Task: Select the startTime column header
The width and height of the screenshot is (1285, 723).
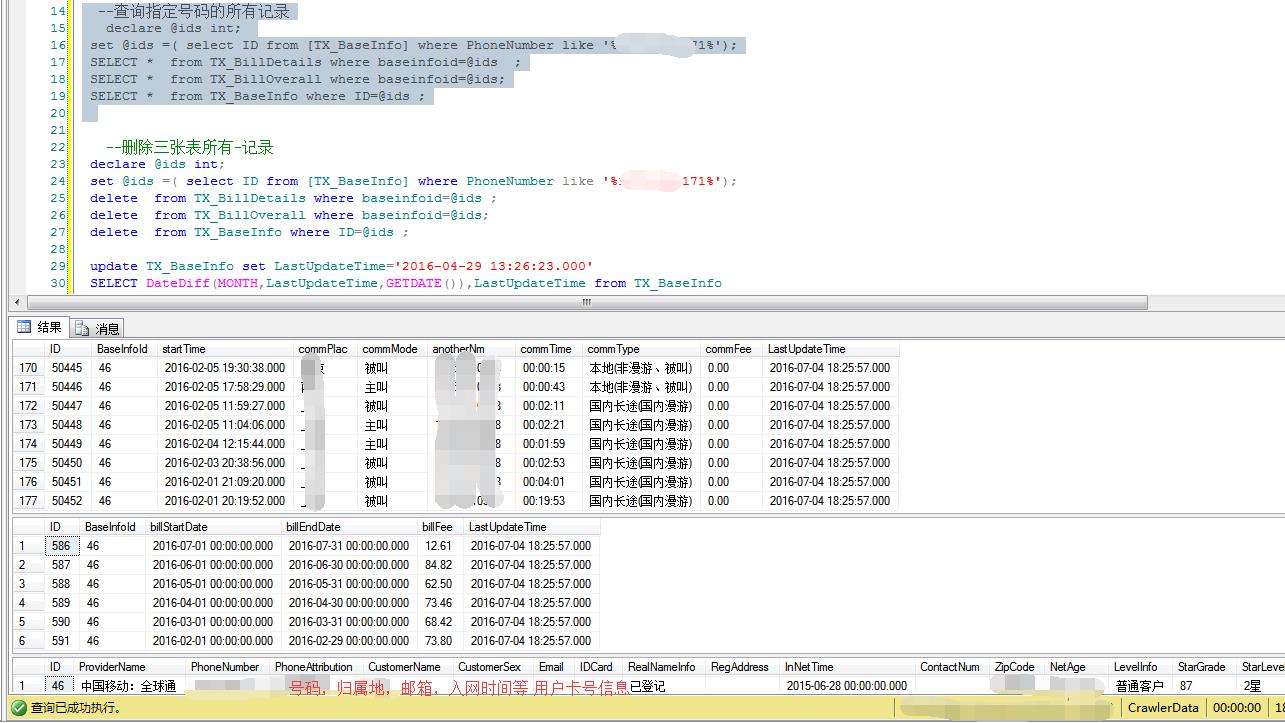Action: pos(183,349)
